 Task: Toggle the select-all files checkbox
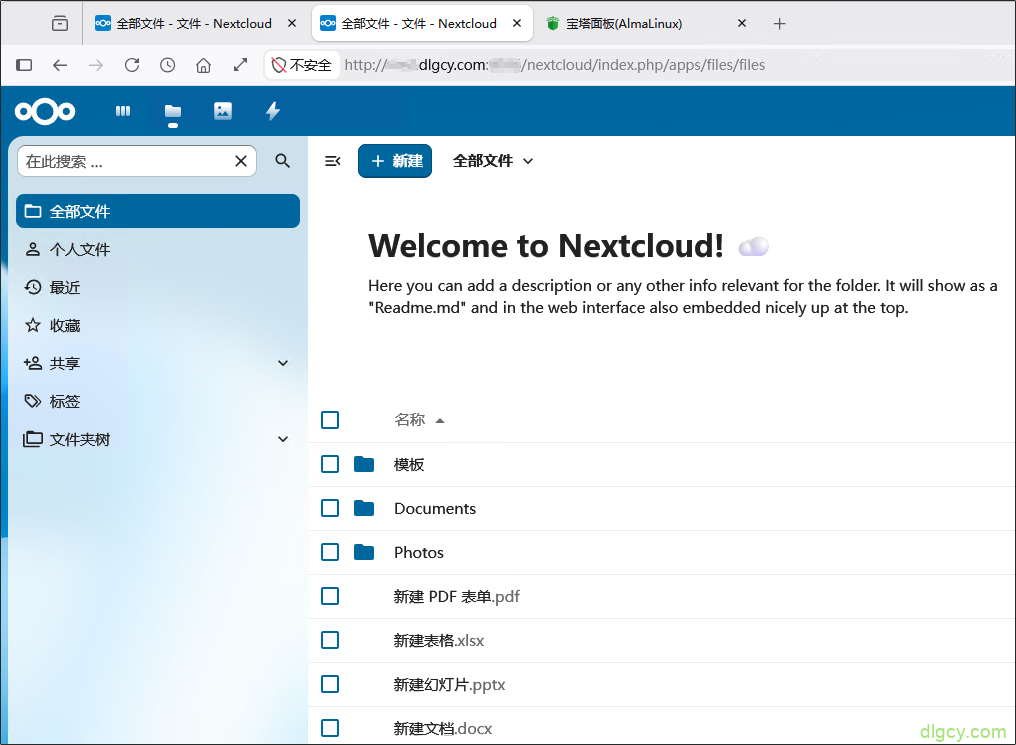click(x=330, y=420)
